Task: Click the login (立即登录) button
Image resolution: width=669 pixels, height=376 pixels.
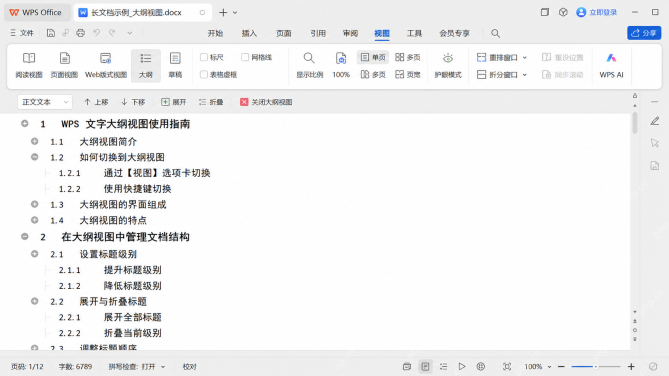Action: pyautogui.click(x=596, y=12)
